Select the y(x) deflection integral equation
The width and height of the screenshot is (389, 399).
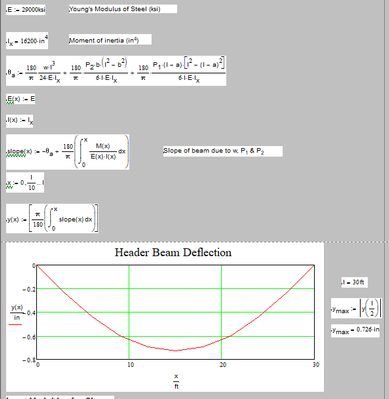[52, 218]
